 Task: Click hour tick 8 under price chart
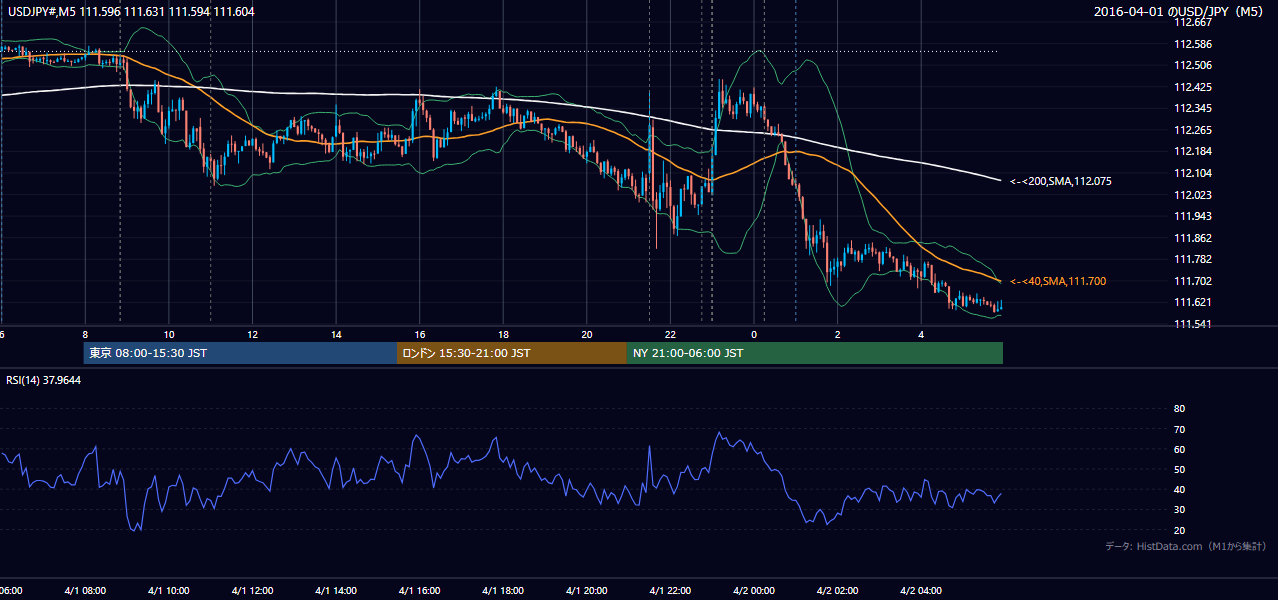tap(85, 335)
